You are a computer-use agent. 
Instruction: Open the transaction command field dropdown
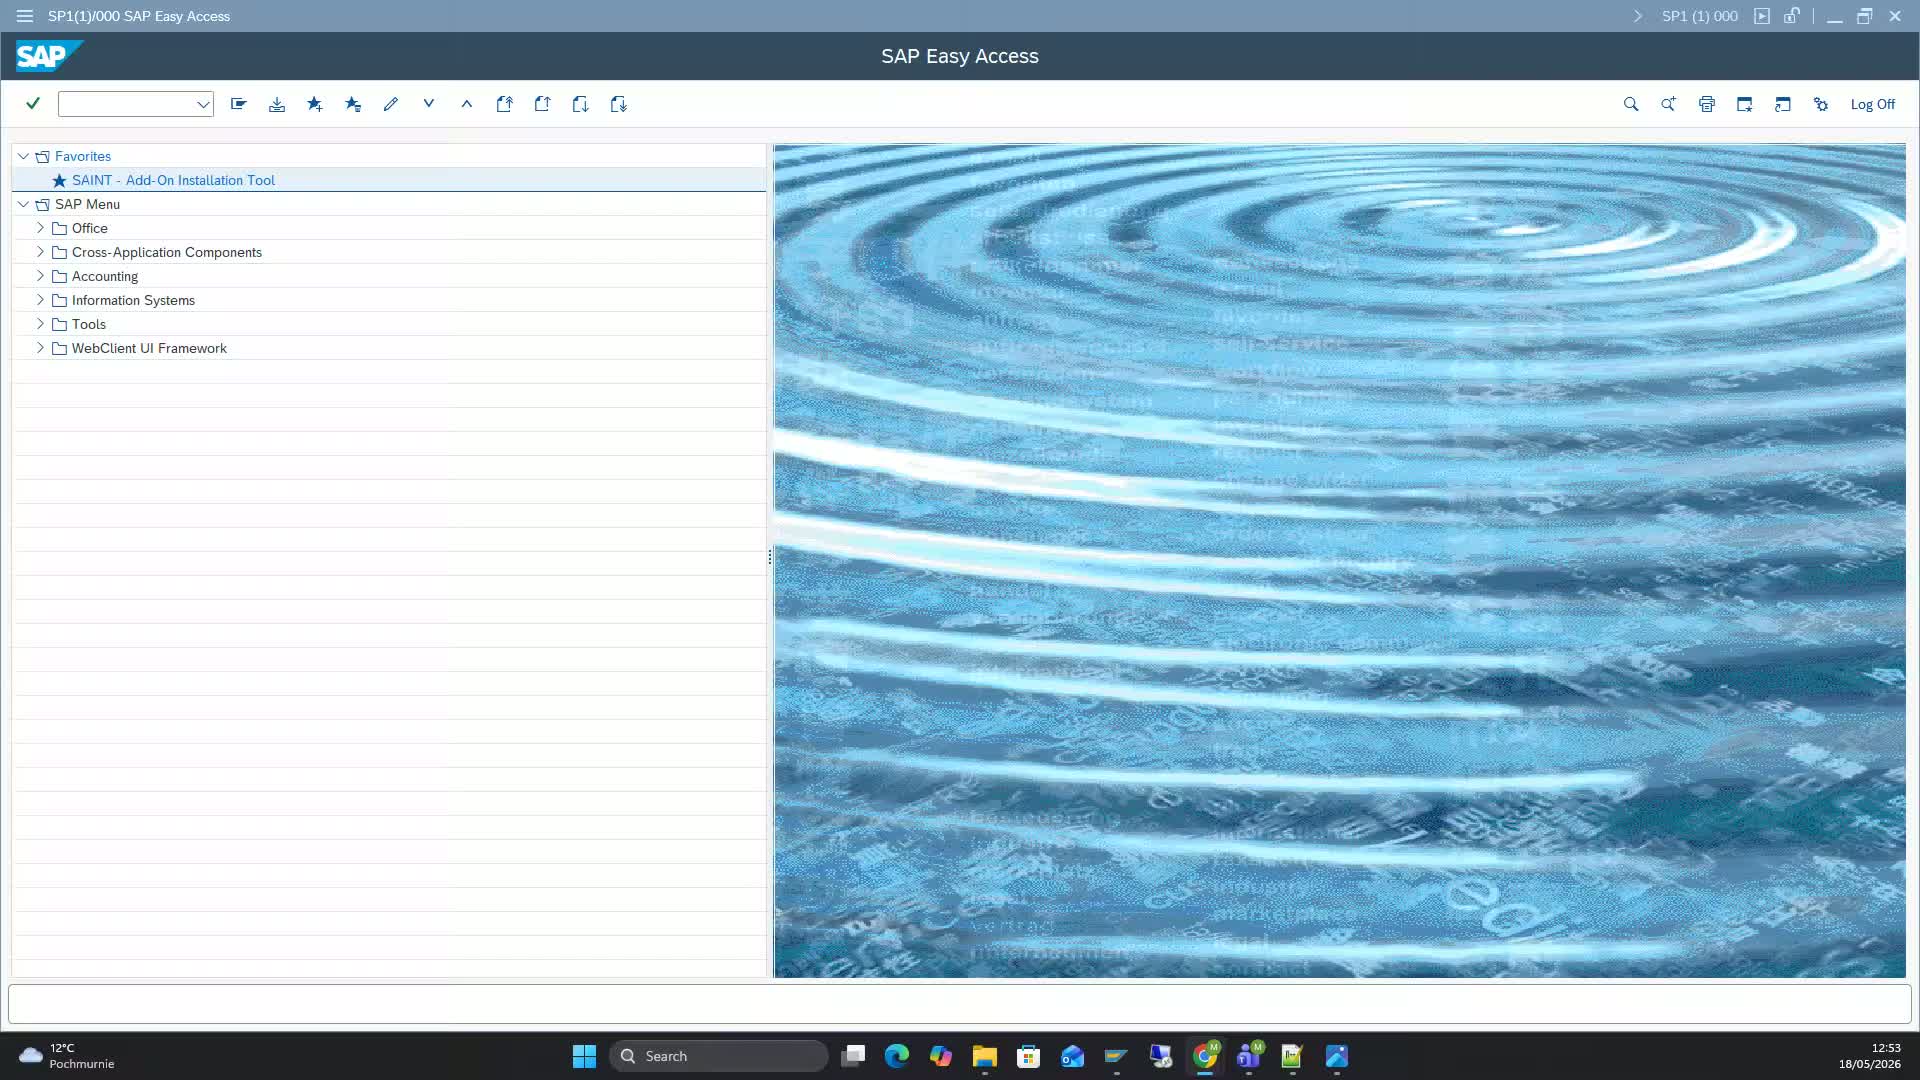(203, 104)
